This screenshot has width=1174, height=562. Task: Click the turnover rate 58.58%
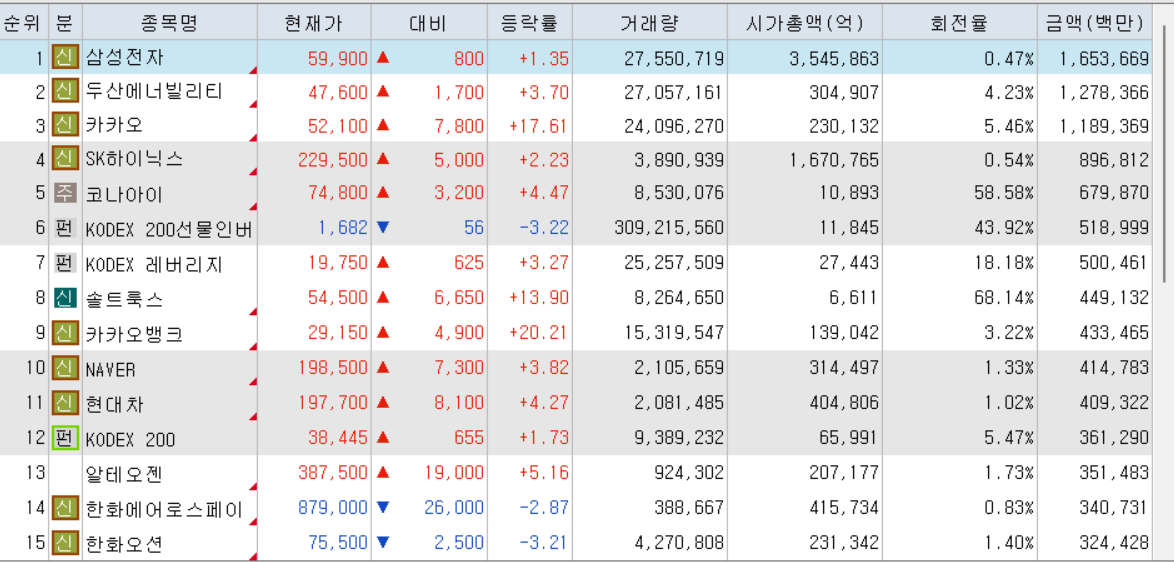pyautogui.click(x=1006, y=193)
